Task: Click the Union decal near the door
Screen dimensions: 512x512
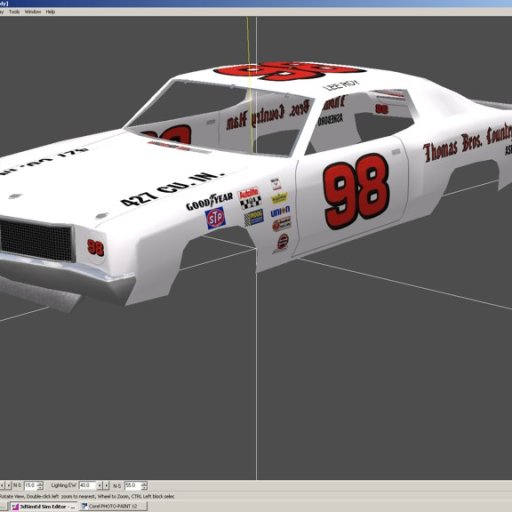Action: tap(280, 211)
